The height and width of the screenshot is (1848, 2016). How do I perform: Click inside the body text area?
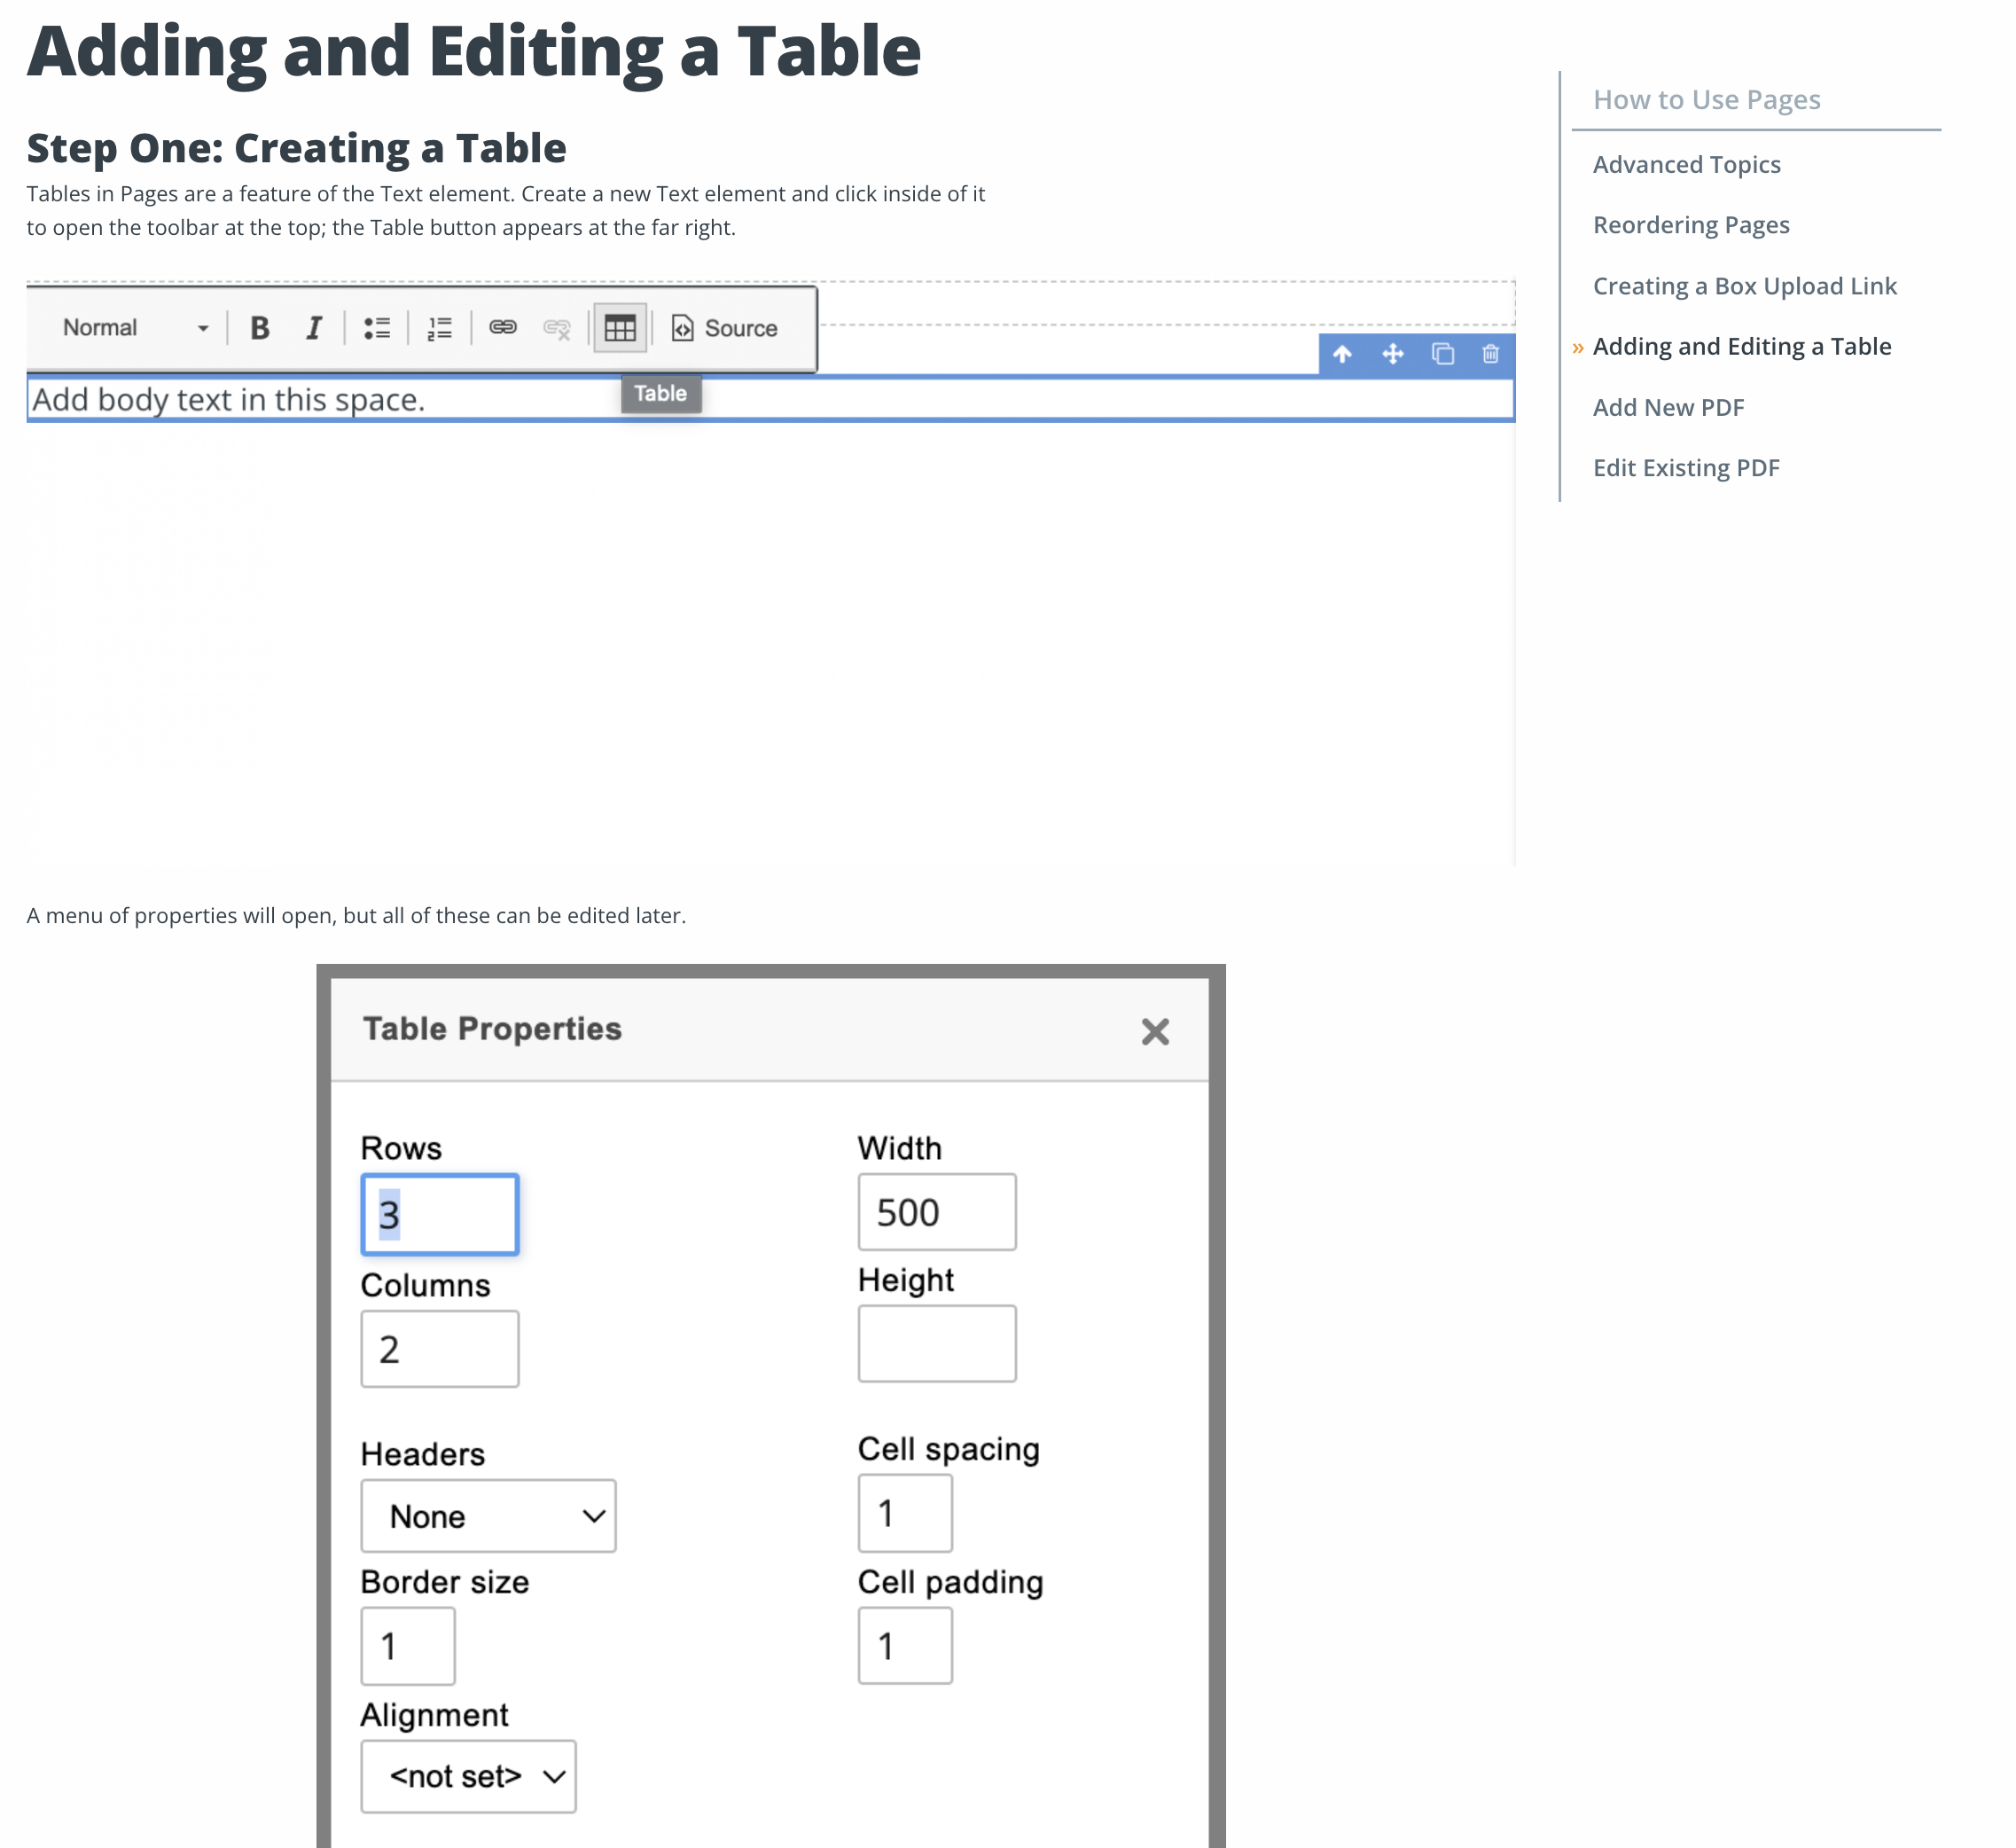point(770,400)
